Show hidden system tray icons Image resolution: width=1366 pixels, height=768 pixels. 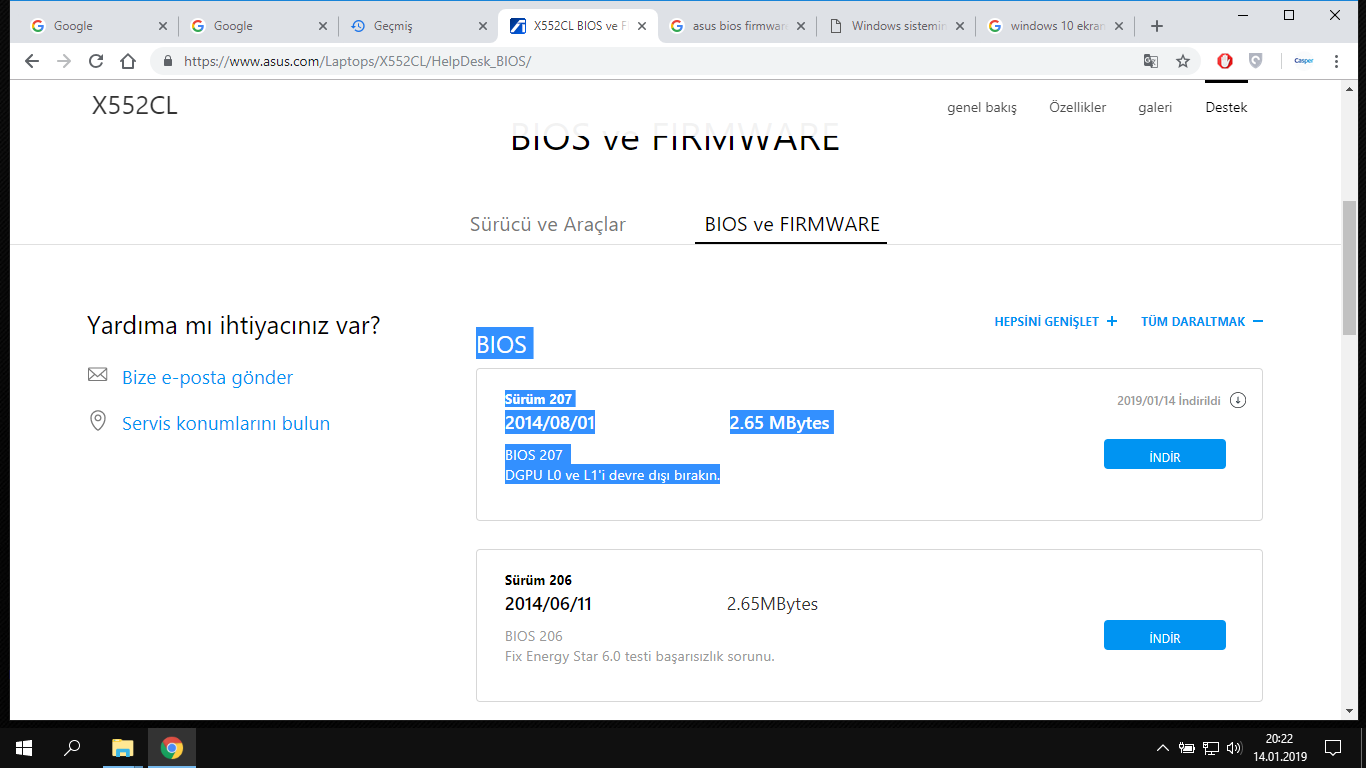1162,748
